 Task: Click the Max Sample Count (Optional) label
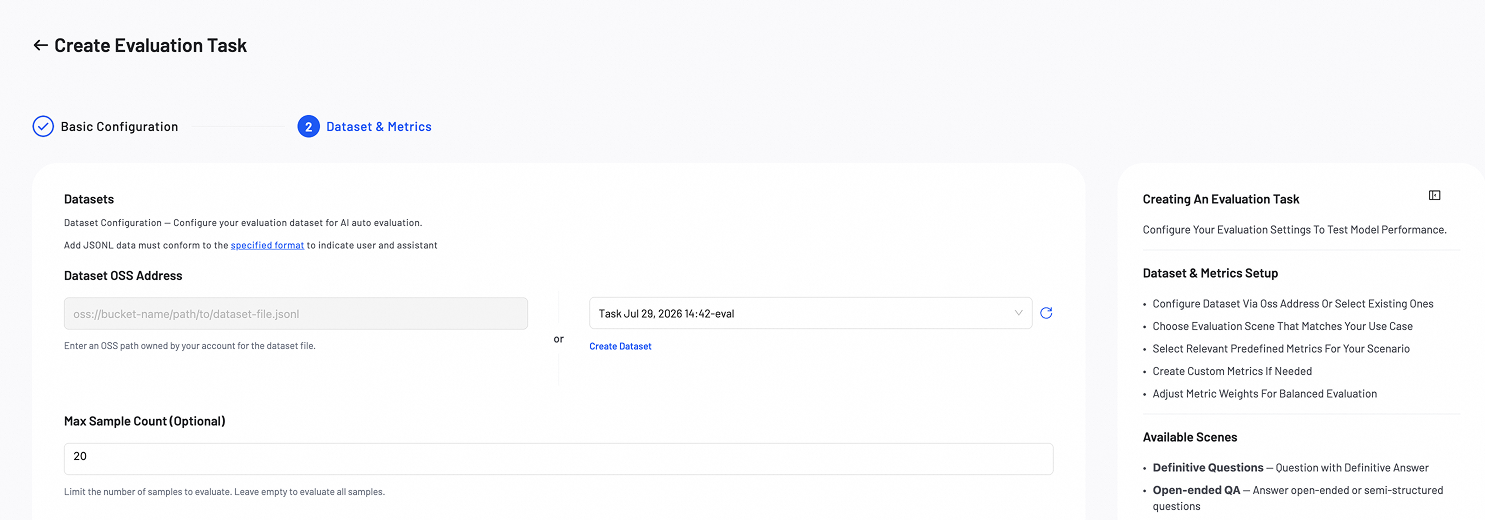coord(145,421)
